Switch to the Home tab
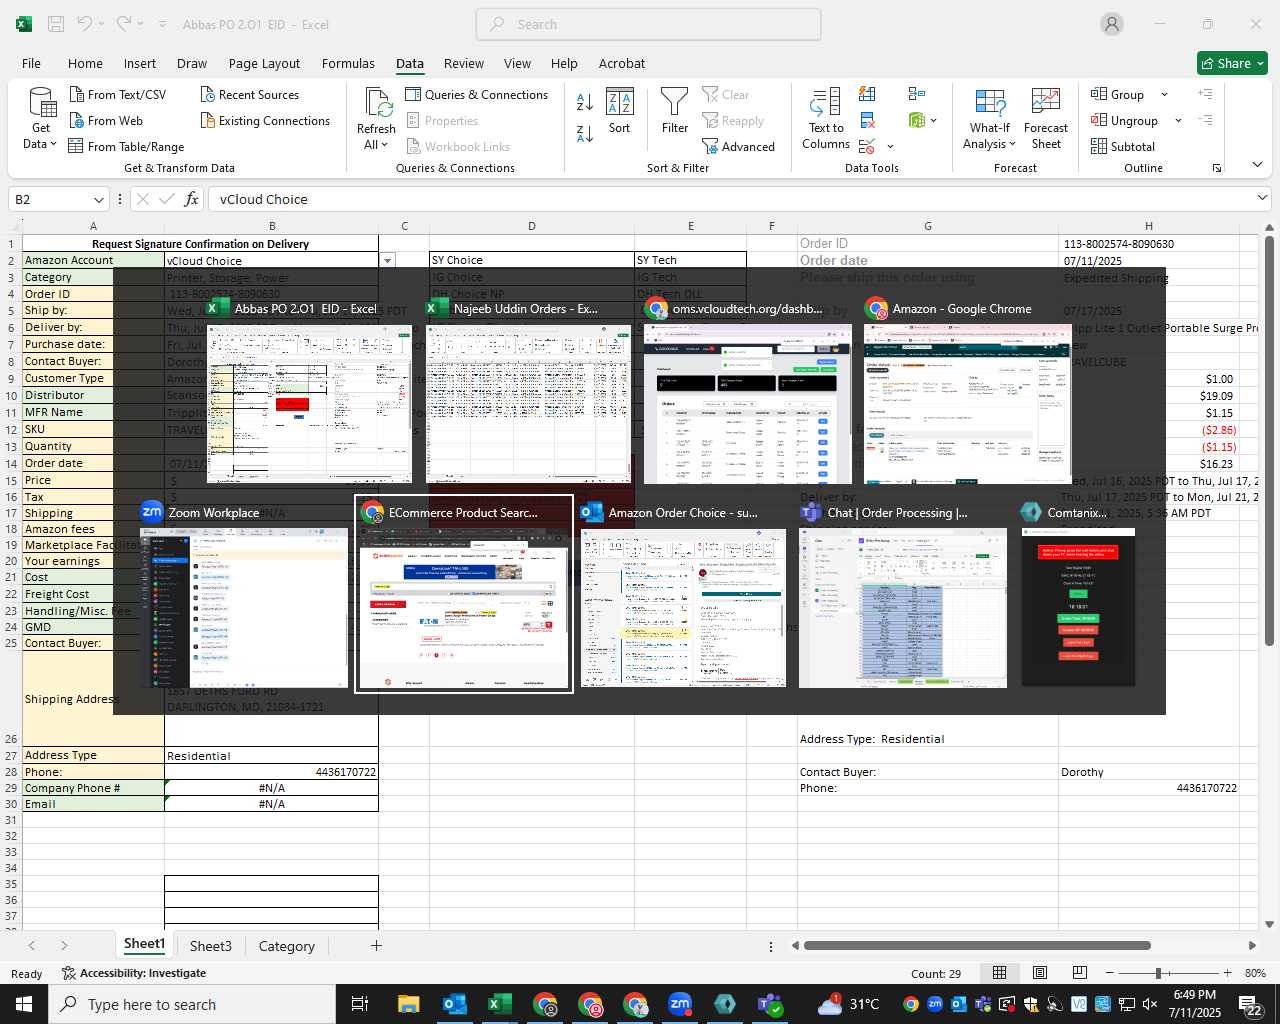This screenshot has height=1024, width=1280. click(85, 63)
